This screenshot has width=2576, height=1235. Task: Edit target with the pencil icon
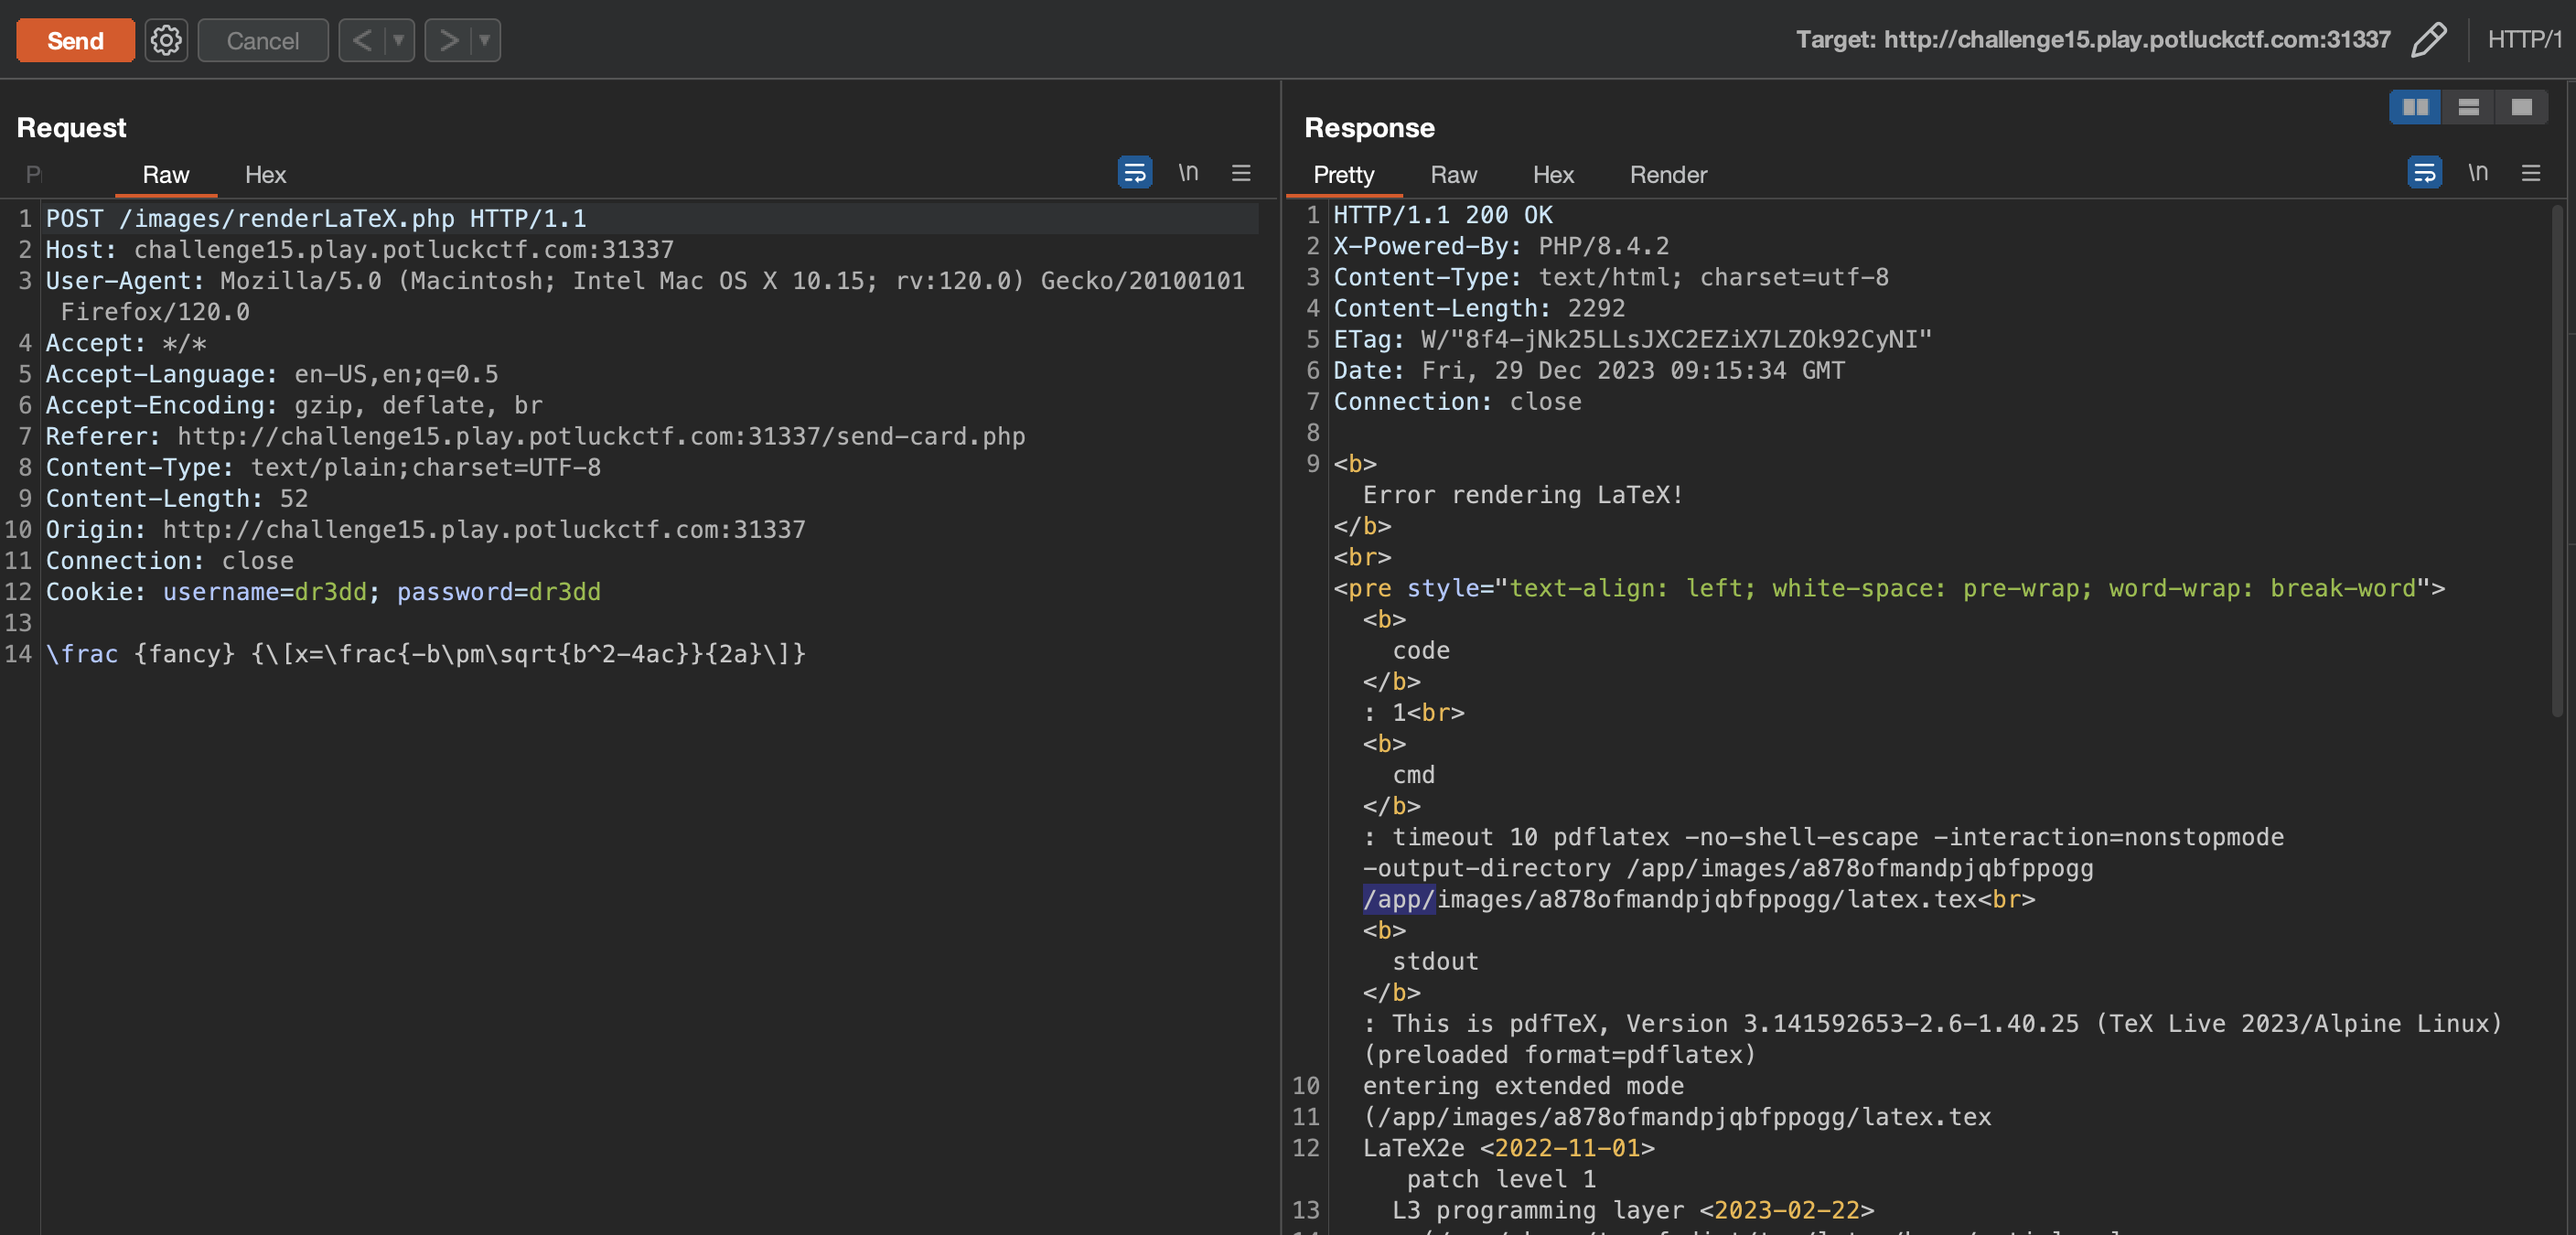click(2428, 40)
